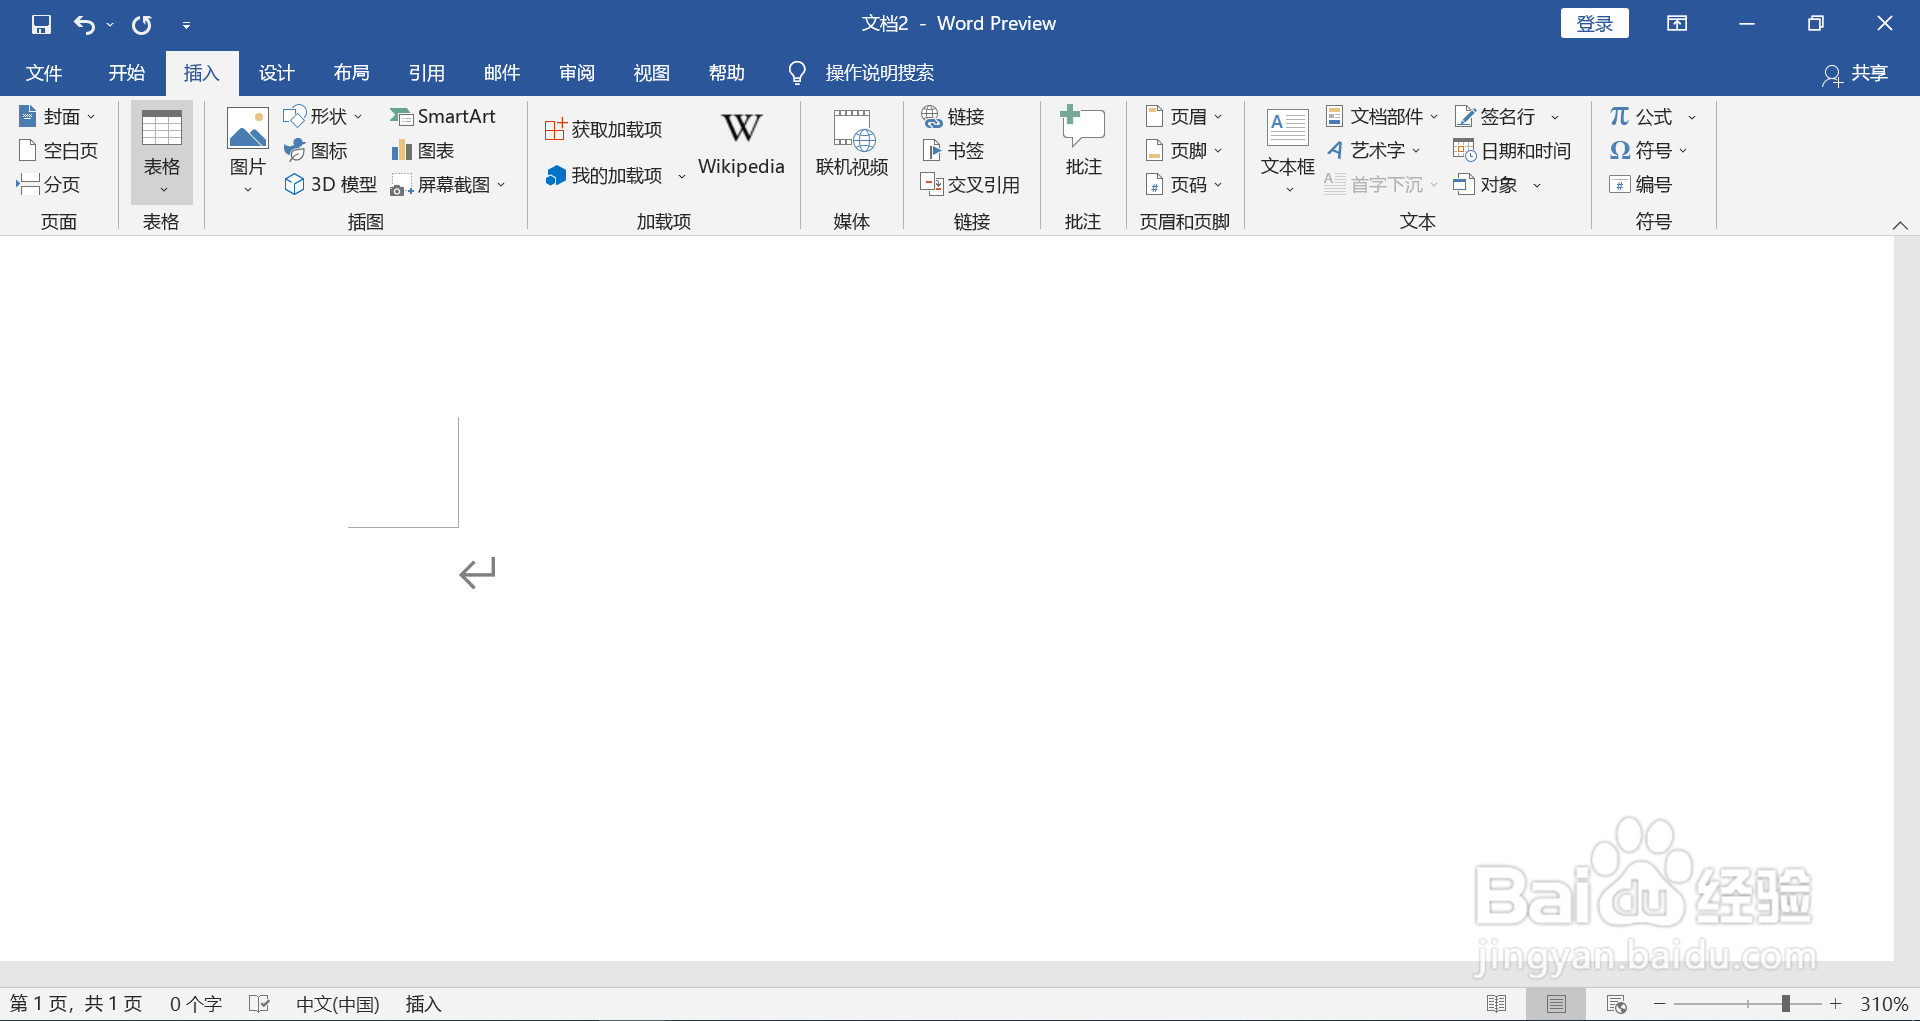Insert a chart with 图表 icon

click(x=423, y=150)
